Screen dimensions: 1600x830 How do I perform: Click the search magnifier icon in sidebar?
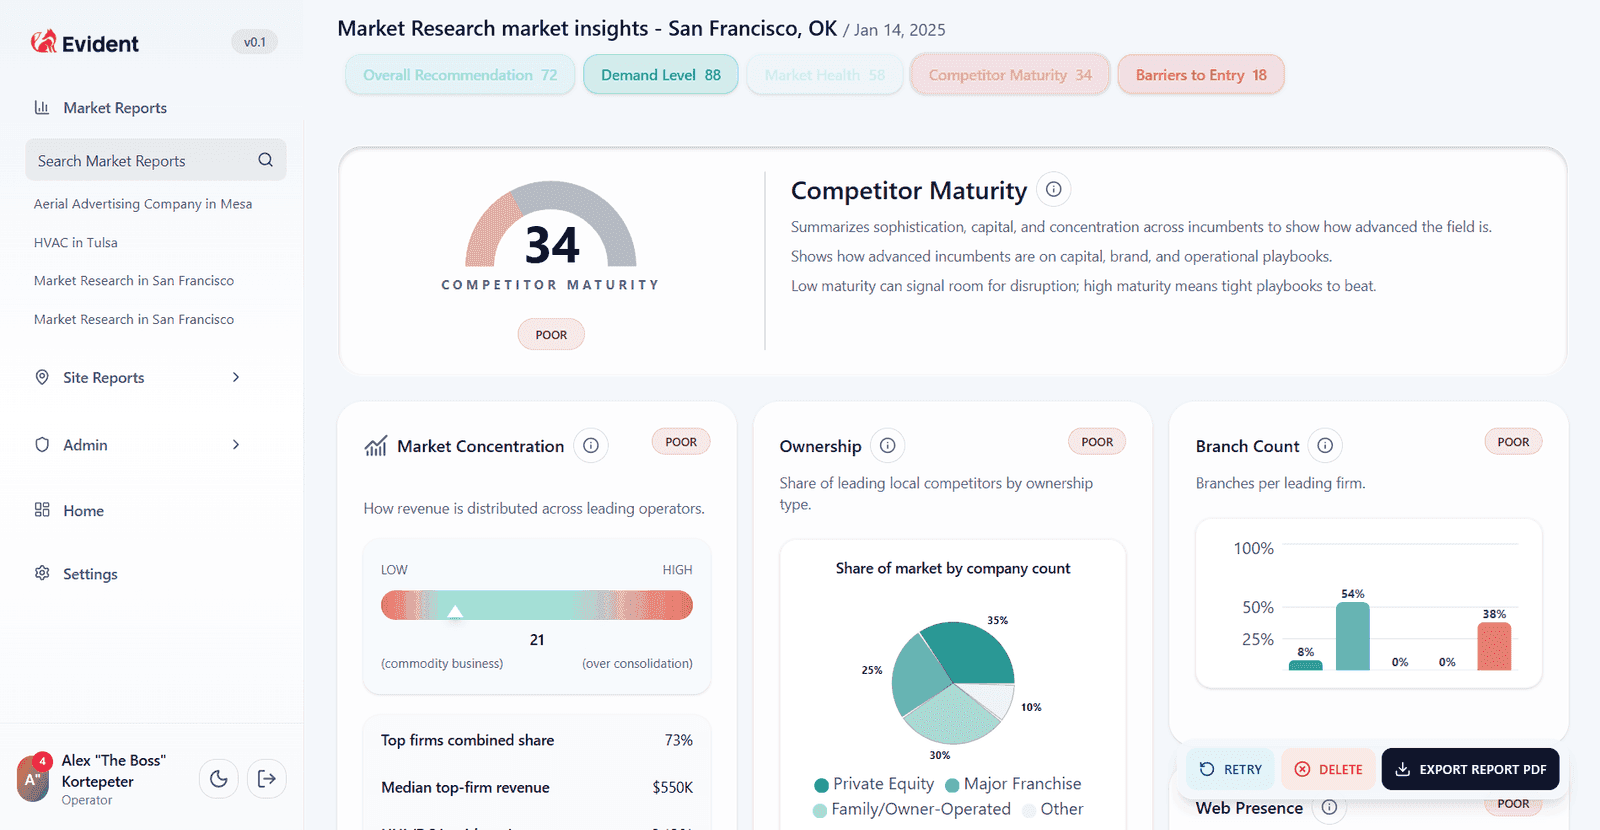coord(265,160)
